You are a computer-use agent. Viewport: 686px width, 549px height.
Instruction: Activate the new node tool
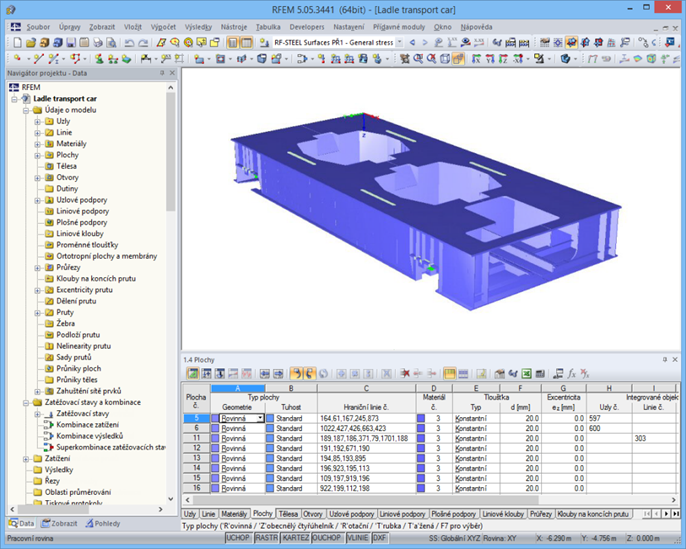click(x=17, y=58)
